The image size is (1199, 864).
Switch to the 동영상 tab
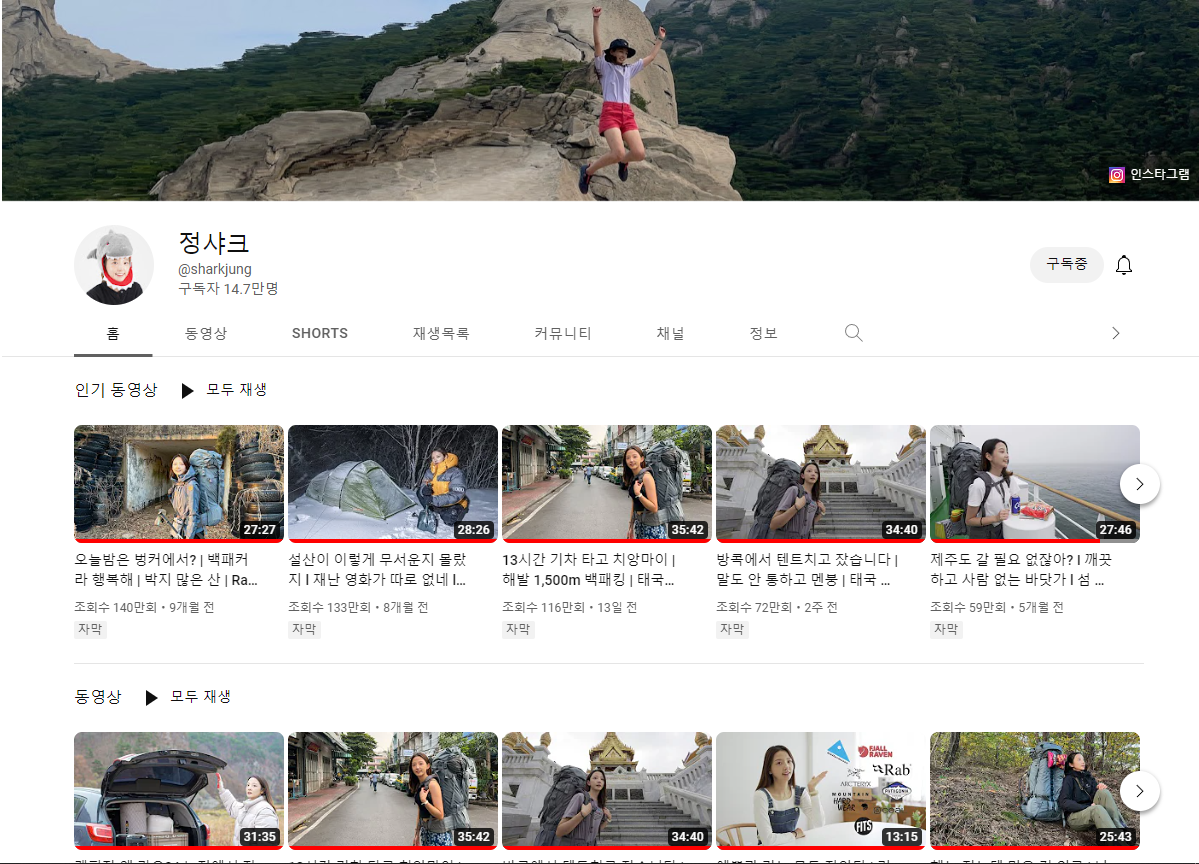pyautogui.click(x=206, y=333)
